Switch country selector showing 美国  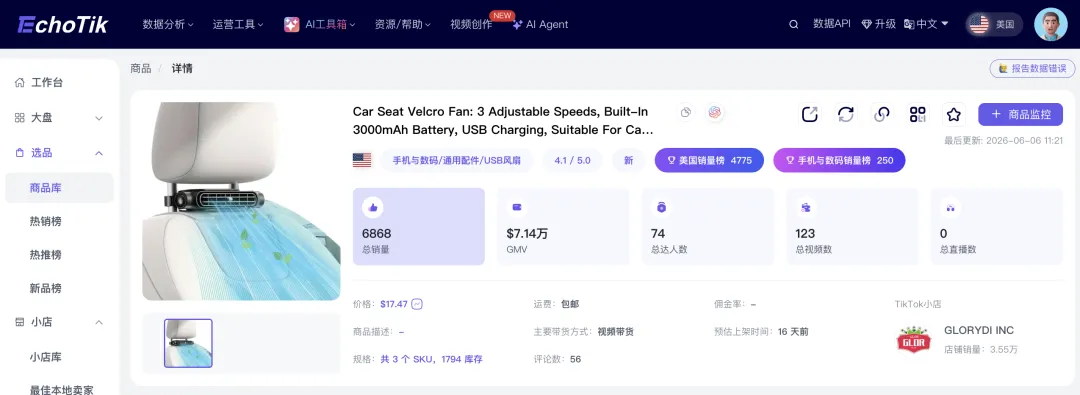point(994,24)
